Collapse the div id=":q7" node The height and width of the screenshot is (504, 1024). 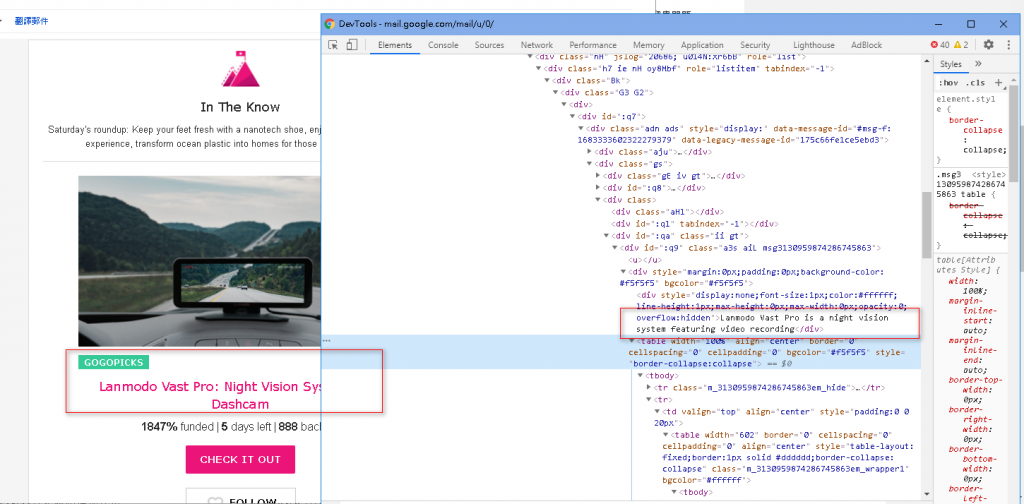coord(572,117)
